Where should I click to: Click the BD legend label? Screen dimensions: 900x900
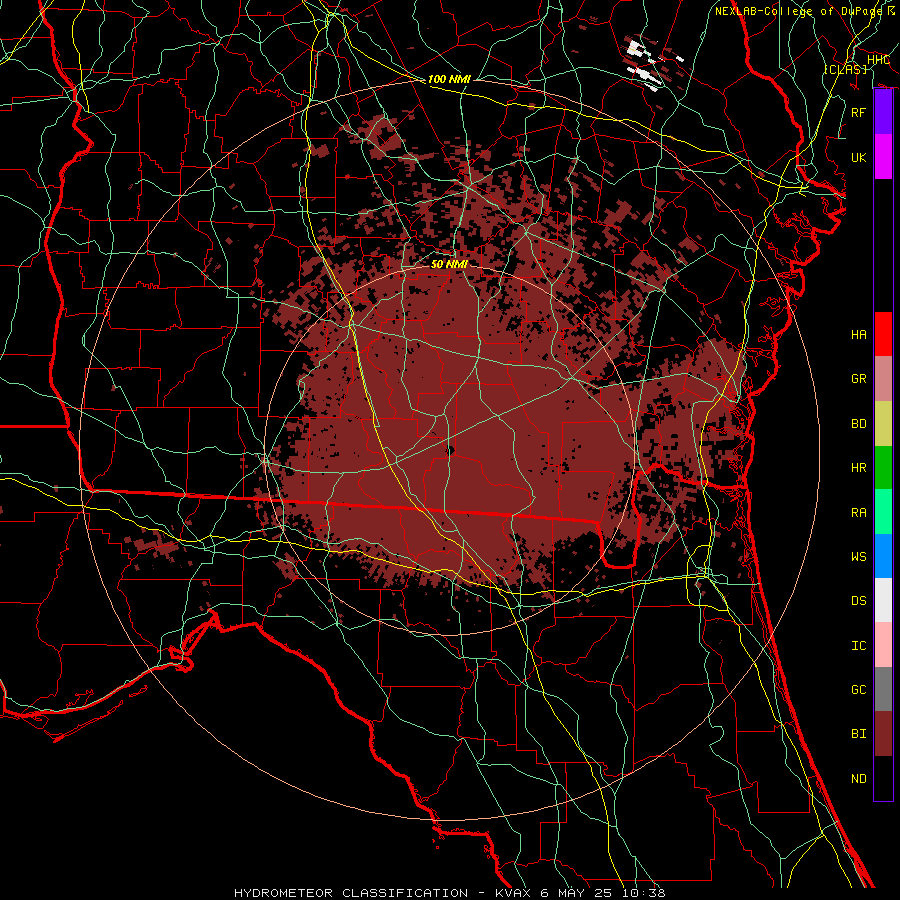point(859,424)
